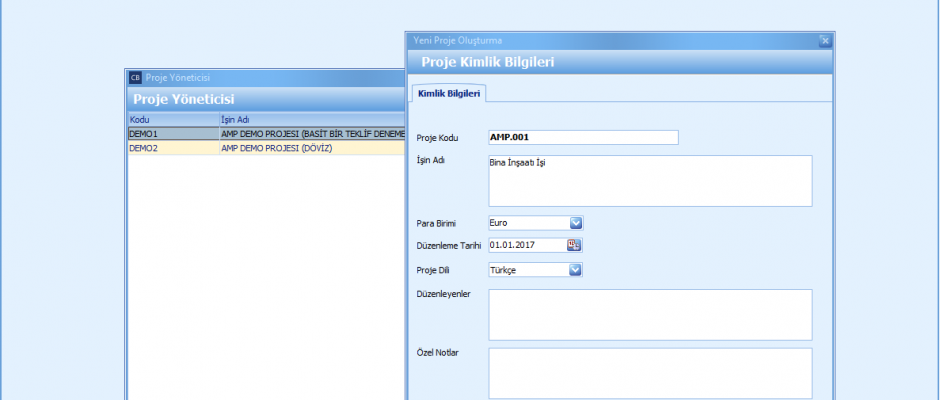Select the AMP DEMO PROJESI (BASİT BİR TEKLİF) cell
This screenshot has width=940, height=400.
310,133
